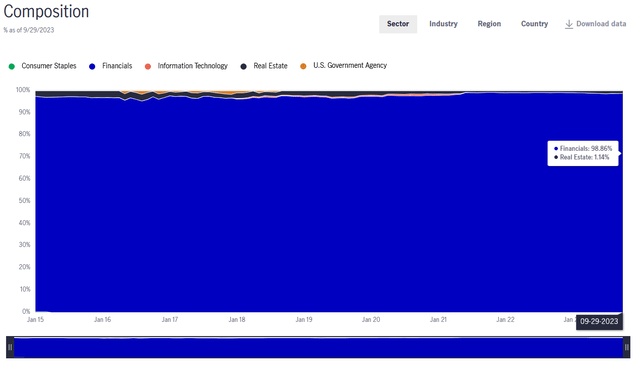Click the Composition heading
Image resolution: width=640 pixels, height=372 pixels.
[x=46, y=11]
